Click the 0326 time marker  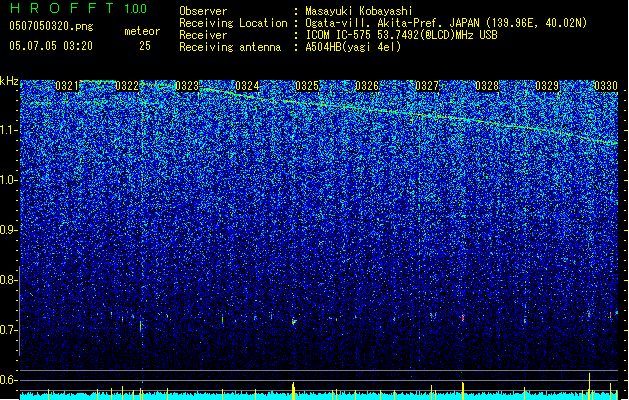tap(367, 86)
